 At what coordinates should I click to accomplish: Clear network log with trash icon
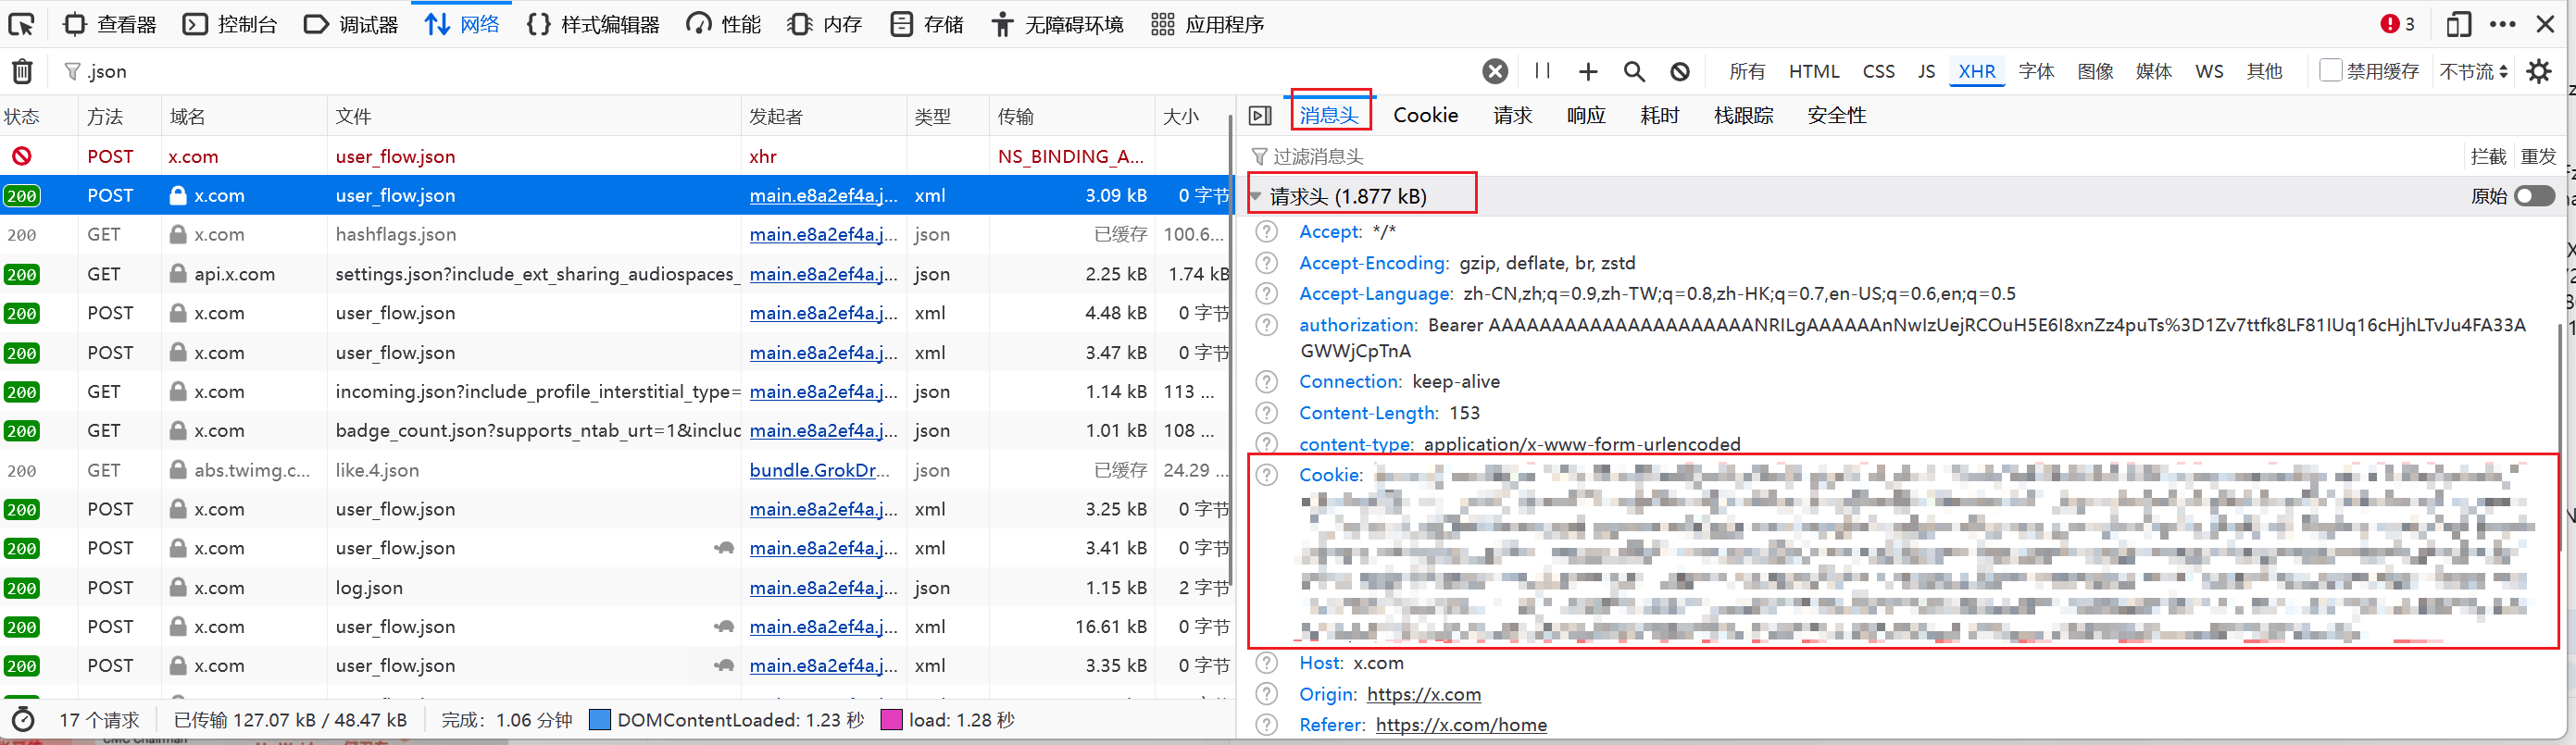click(x=22, y=71)
